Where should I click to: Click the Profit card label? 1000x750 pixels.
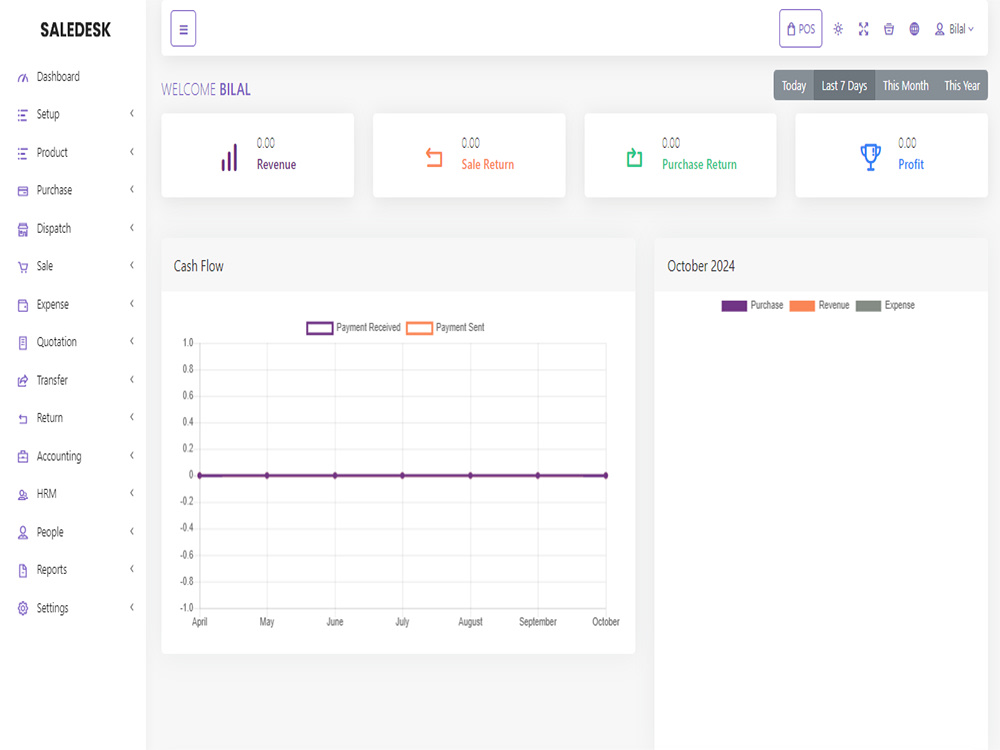click(911, 165)
